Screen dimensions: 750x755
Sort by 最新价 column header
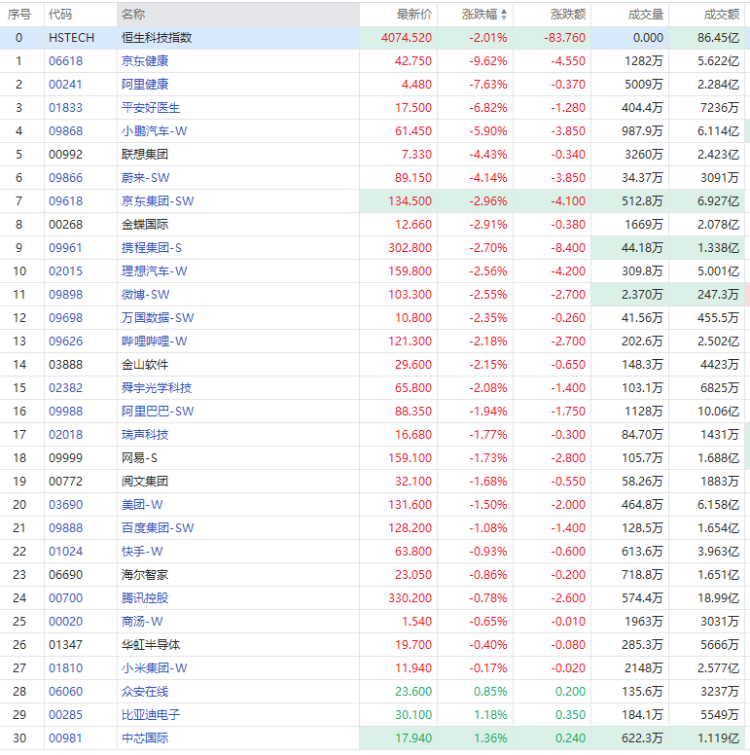point(414,14)
